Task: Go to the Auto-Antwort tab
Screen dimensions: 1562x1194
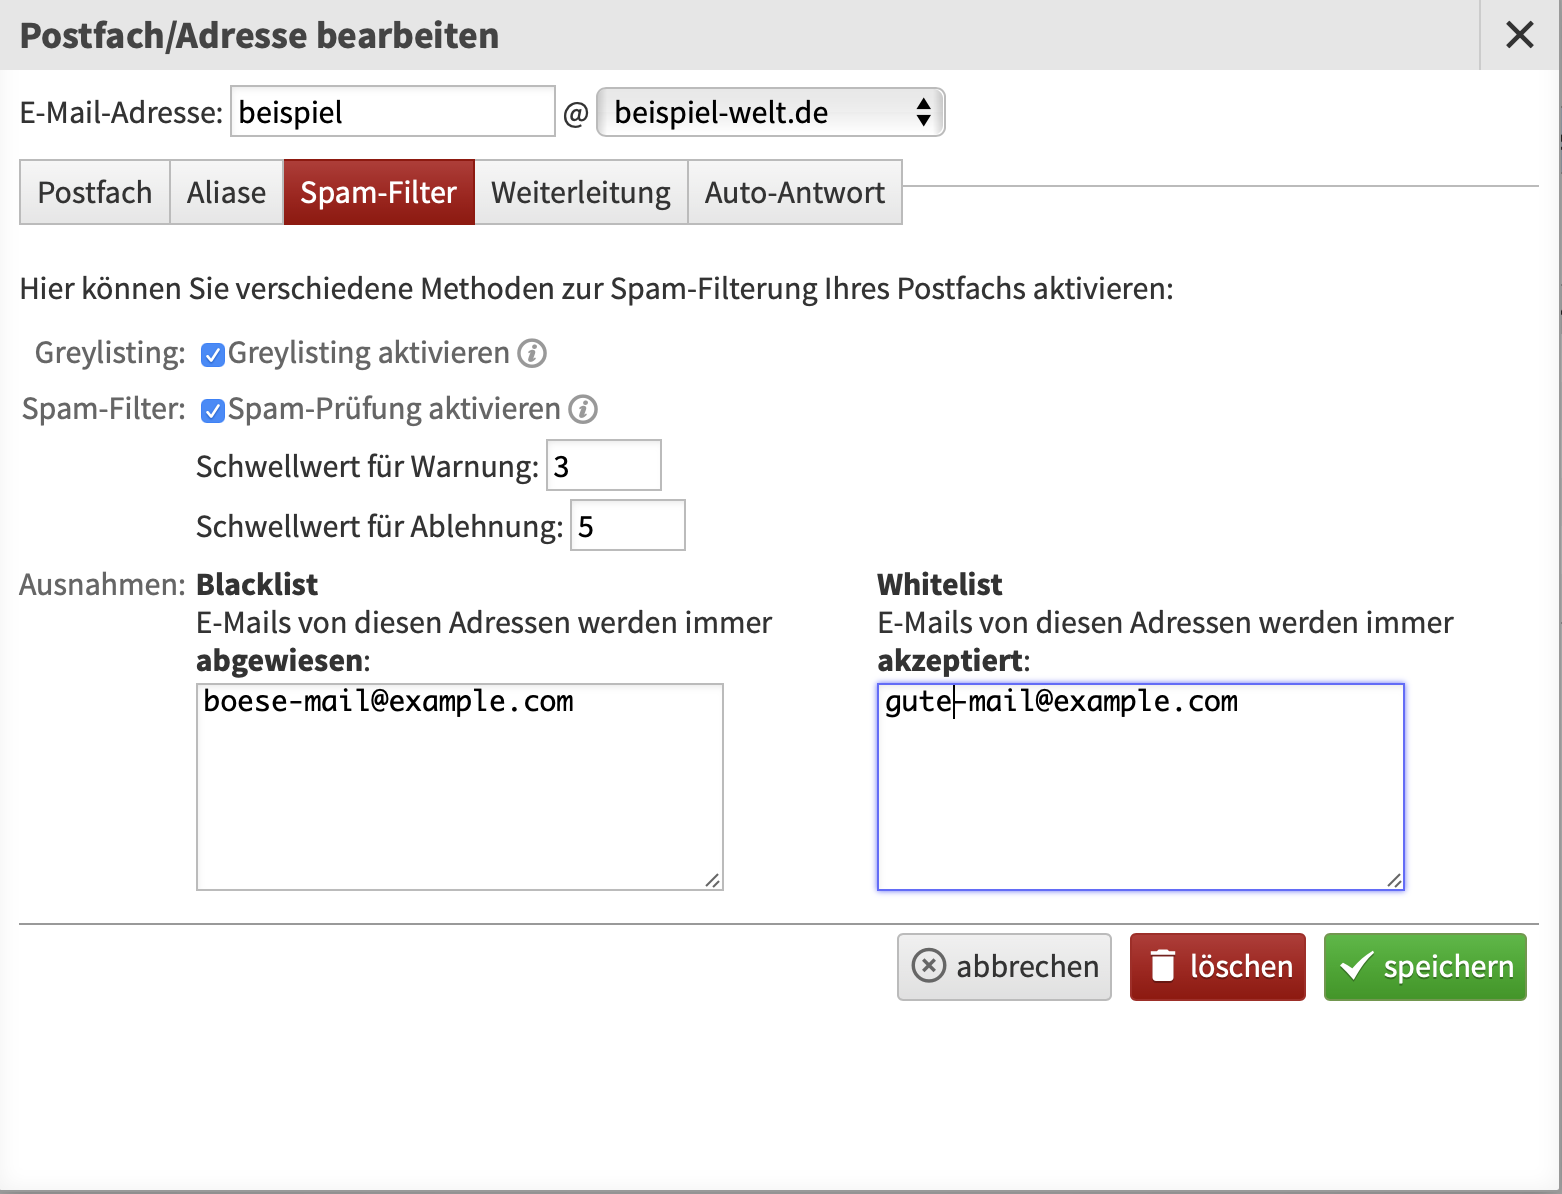Action: click(x=795, y=192)
